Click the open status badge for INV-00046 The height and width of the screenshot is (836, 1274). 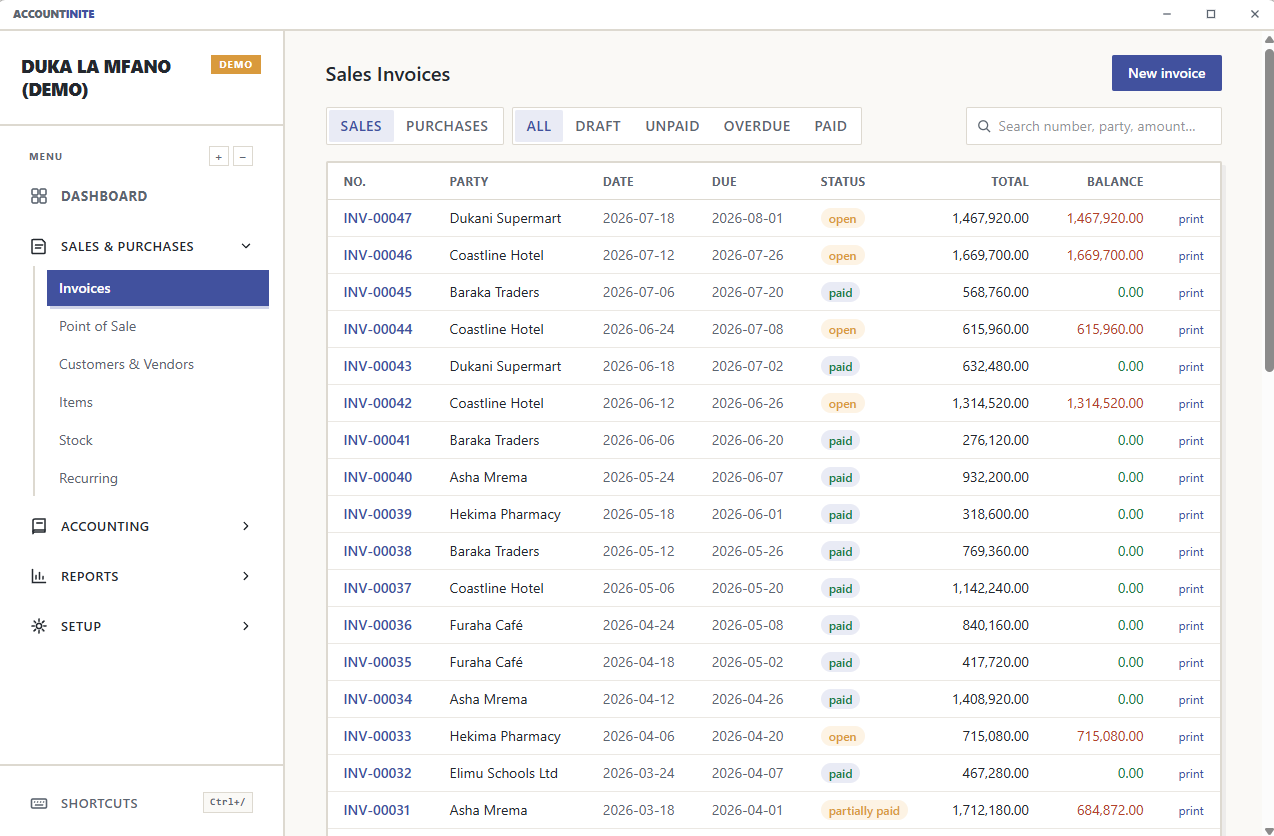click(842, 256)
